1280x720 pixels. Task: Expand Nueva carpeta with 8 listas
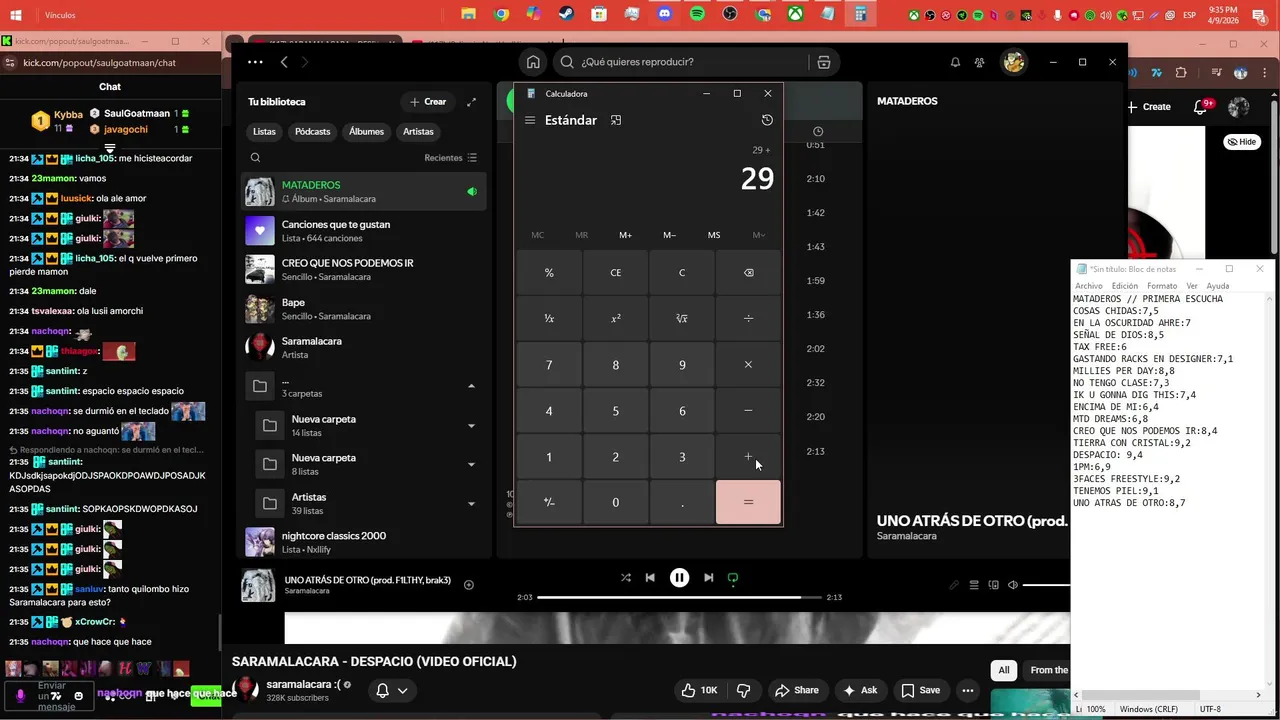pyautogui.click(x=471, y=464)
